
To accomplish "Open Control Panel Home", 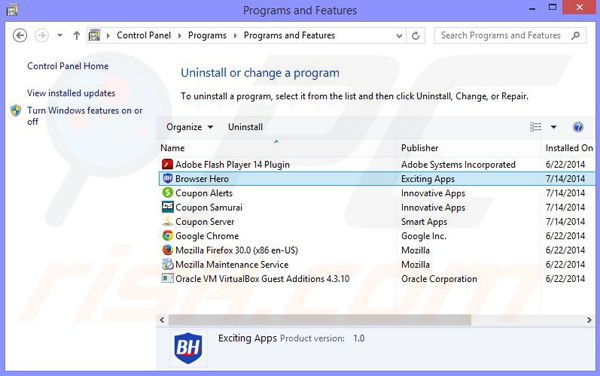I will click(x=68, y=66).
